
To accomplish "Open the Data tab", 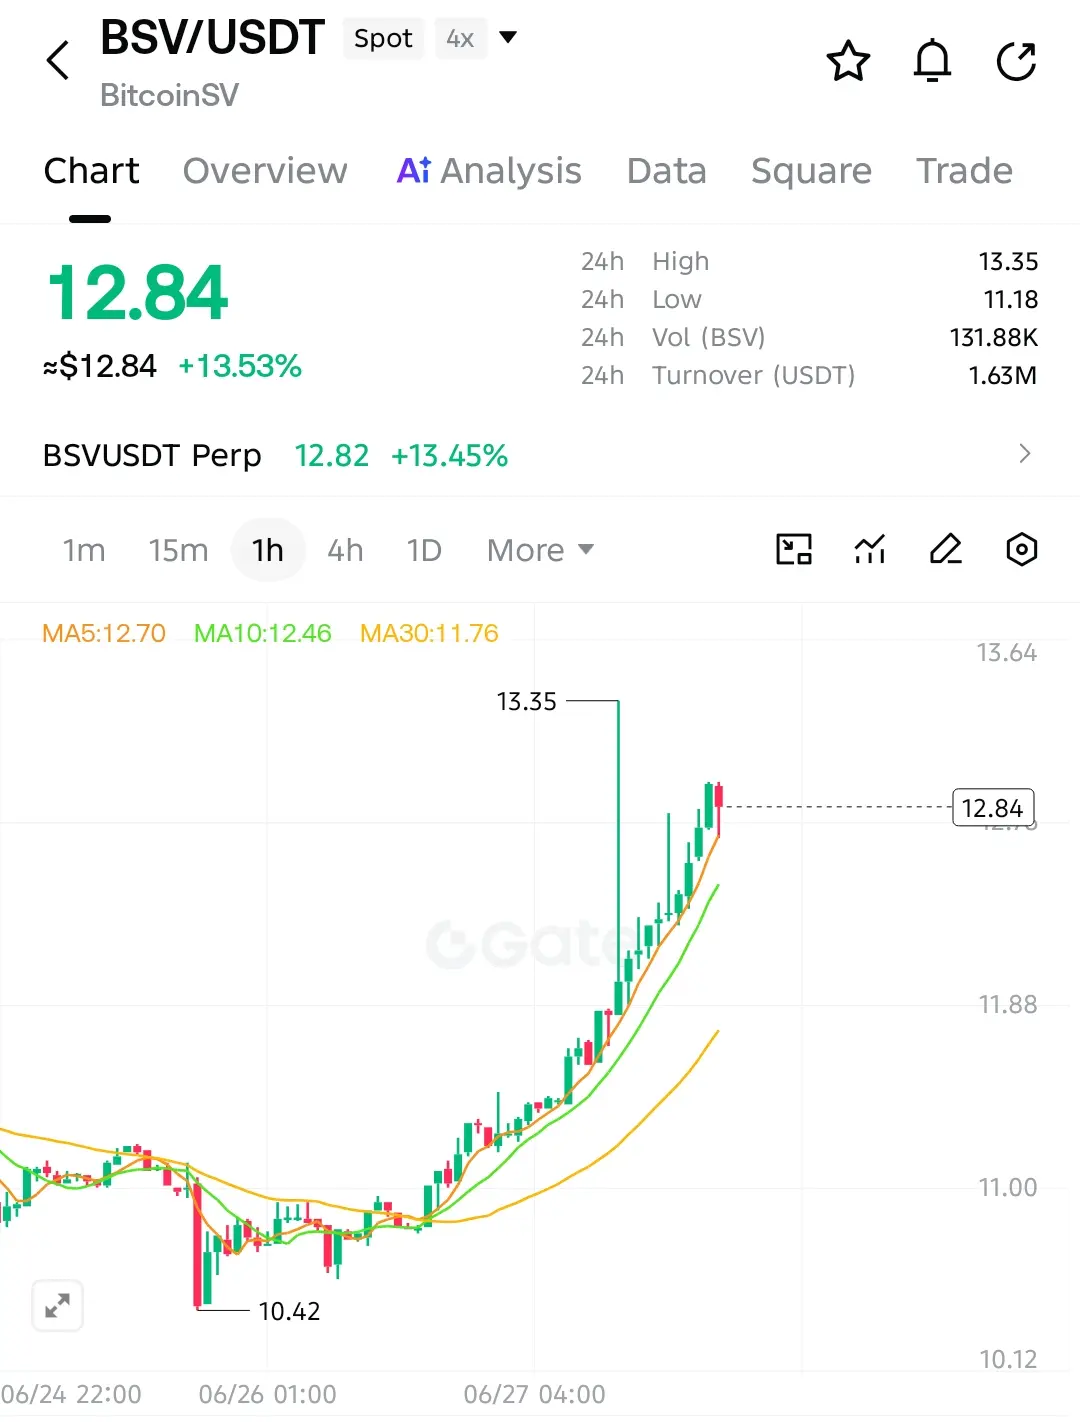I will click(x=666, y=171).
